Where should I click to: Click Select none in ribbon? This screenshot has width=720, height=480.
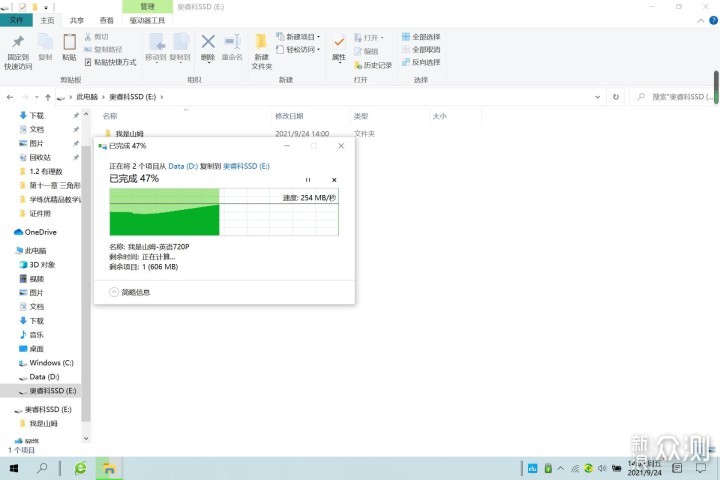[421, 49]
